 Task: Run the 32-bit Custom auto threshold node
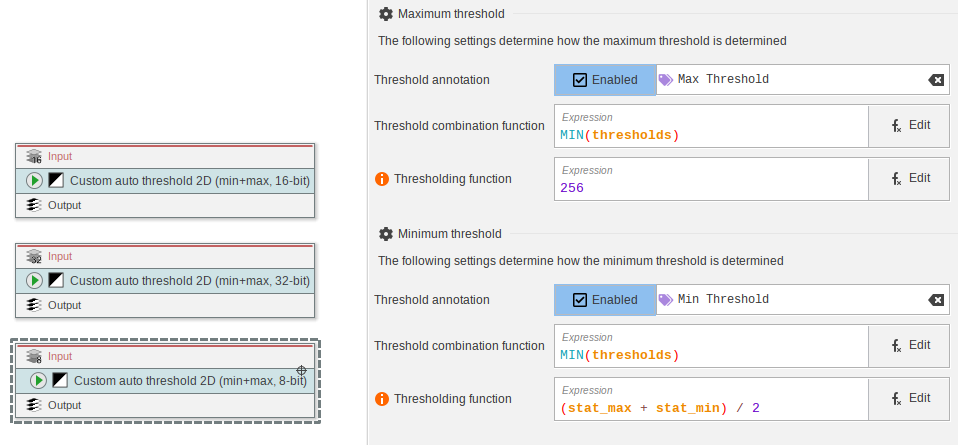coord(35,281)
